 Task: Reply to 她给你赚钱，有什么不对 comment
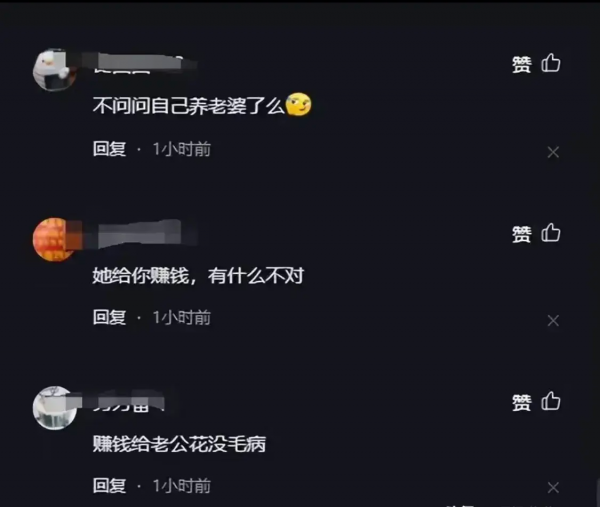click(109, 317)
